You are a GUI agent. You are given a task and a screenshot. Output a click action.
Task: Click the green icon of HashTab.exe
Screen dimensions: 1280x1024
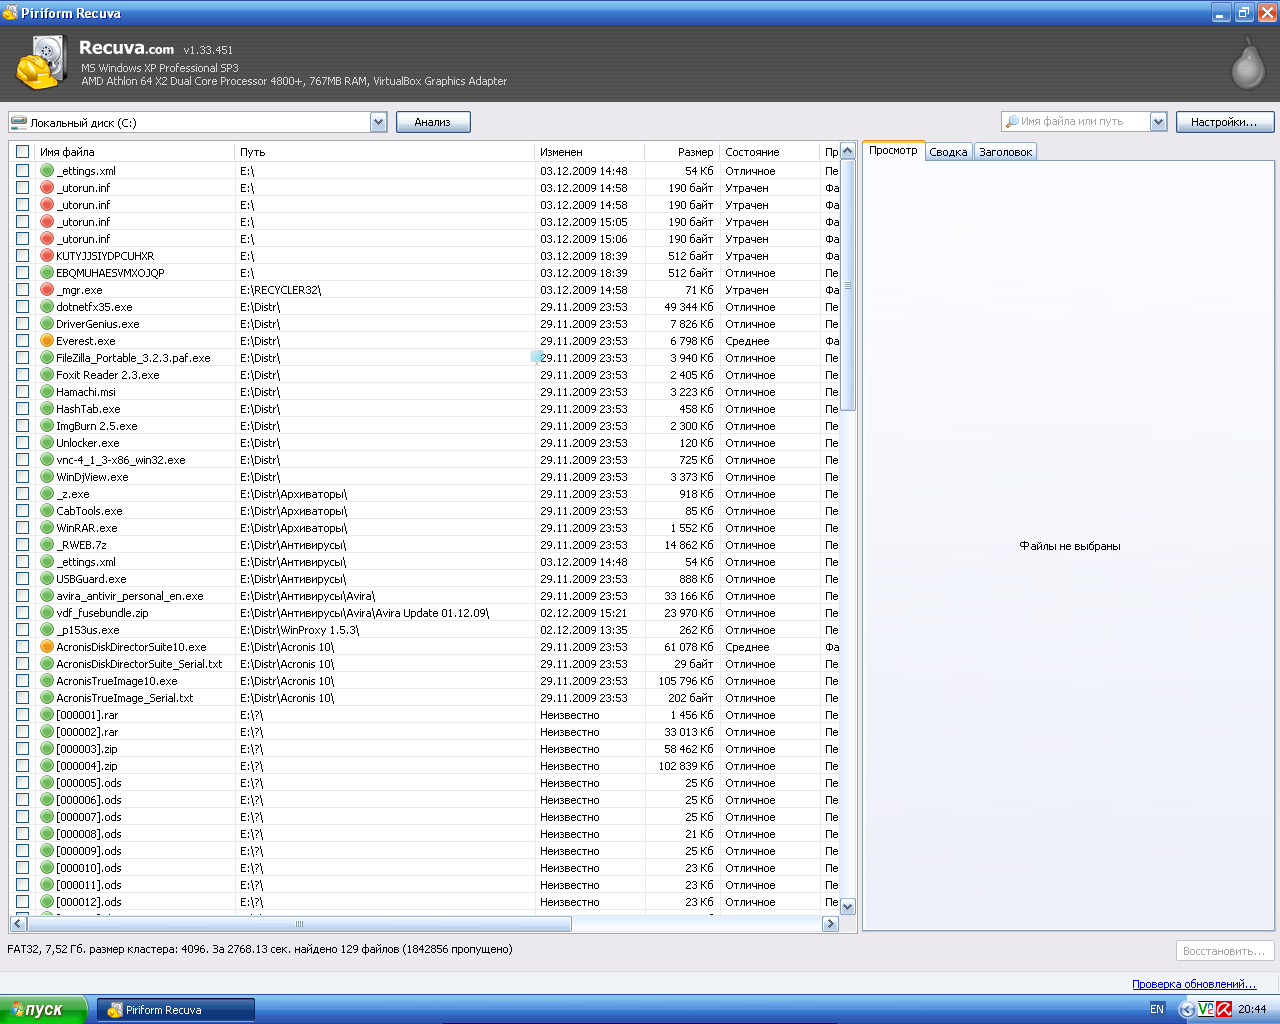pos(47,409)
